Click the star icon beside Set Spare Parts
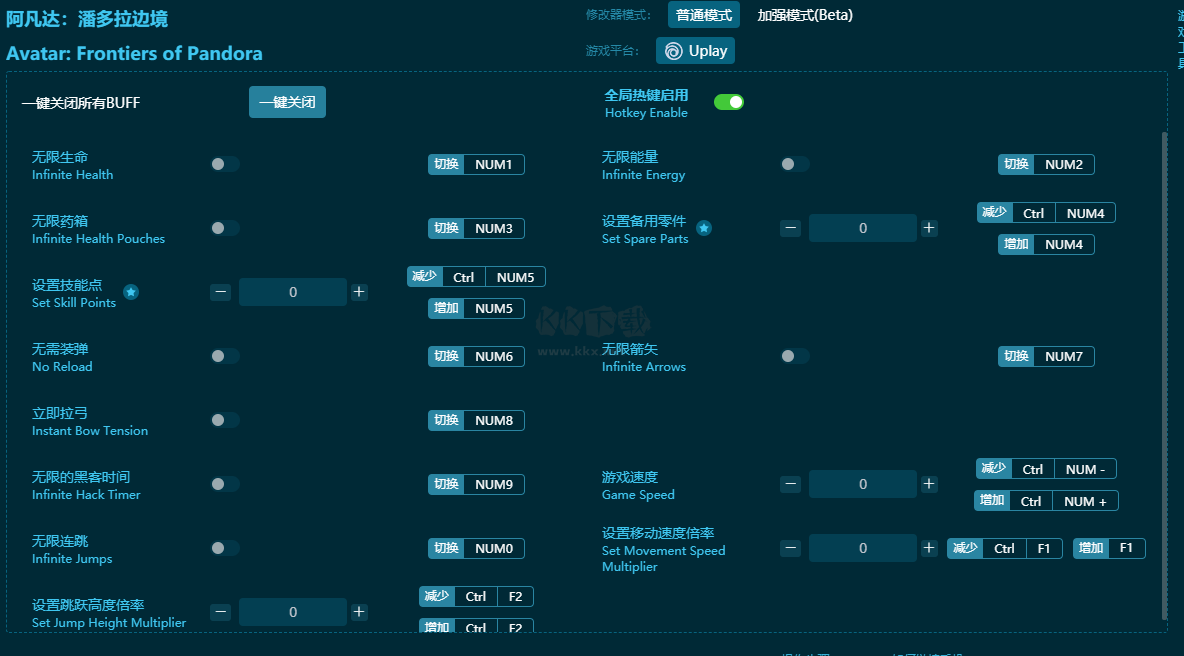Image resolution: width=1184 pixels, height=656 pixels. coord(704,228)
